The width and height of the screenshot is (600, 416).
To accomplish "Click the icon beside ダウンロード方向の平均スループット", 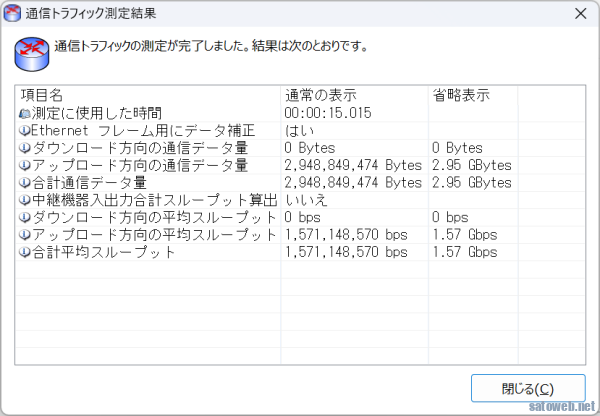I will pyautogui.click(x=25, y=217).
